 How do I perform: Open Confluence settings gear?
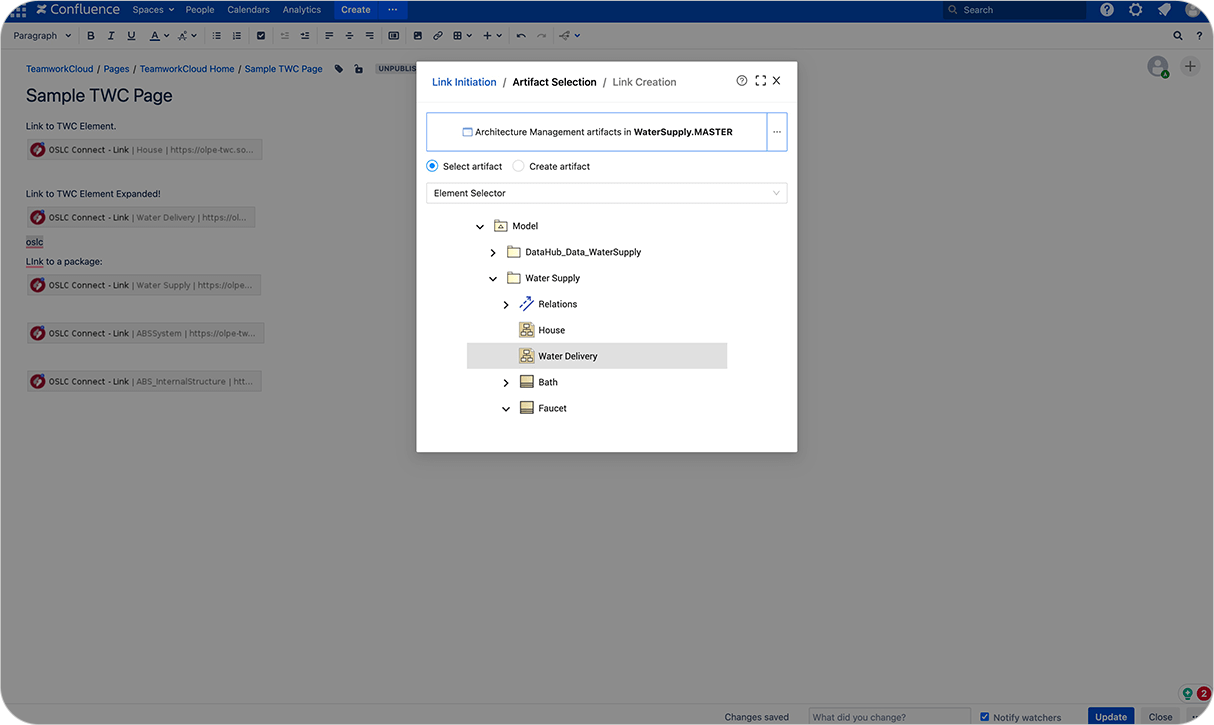pyautogui.click(x=1135, y=10)
